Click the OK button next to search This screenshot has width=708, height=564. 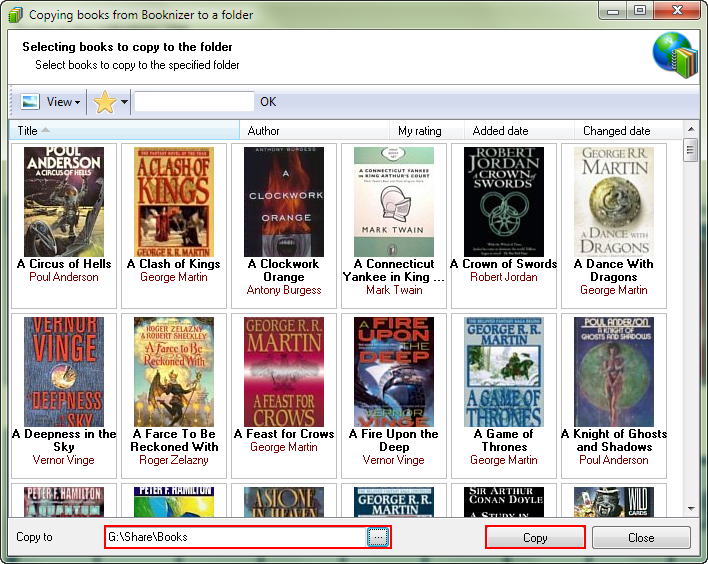click(x=268, y=102)
